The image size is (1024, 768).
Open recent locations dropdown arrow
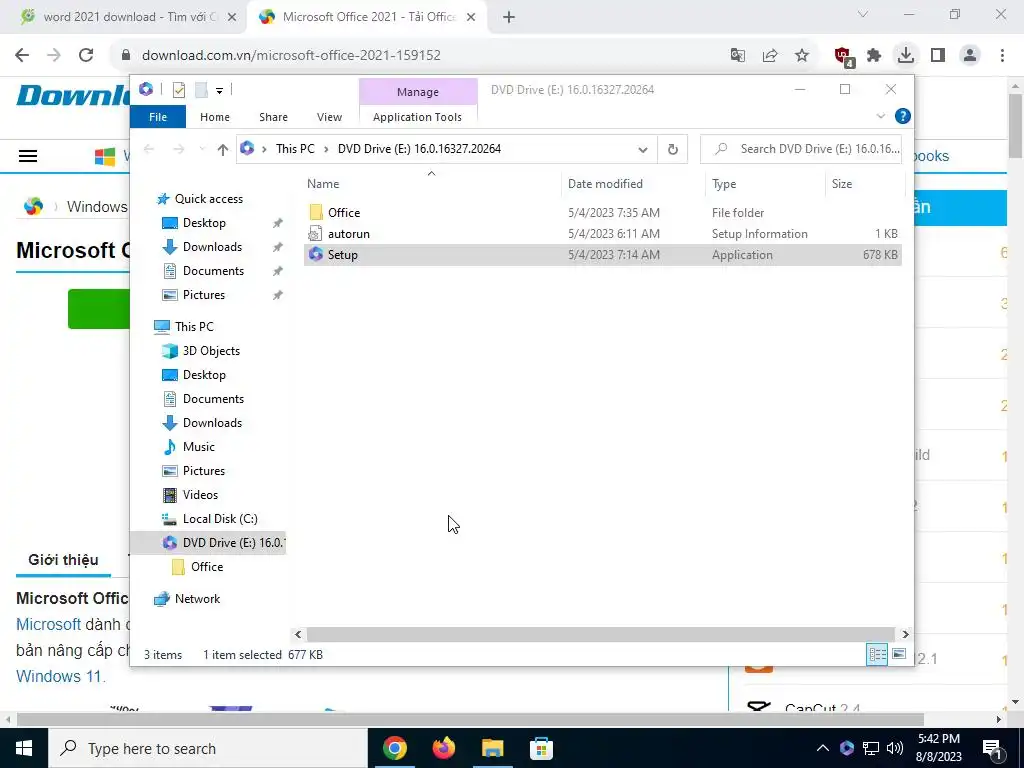tap(202, 150)
